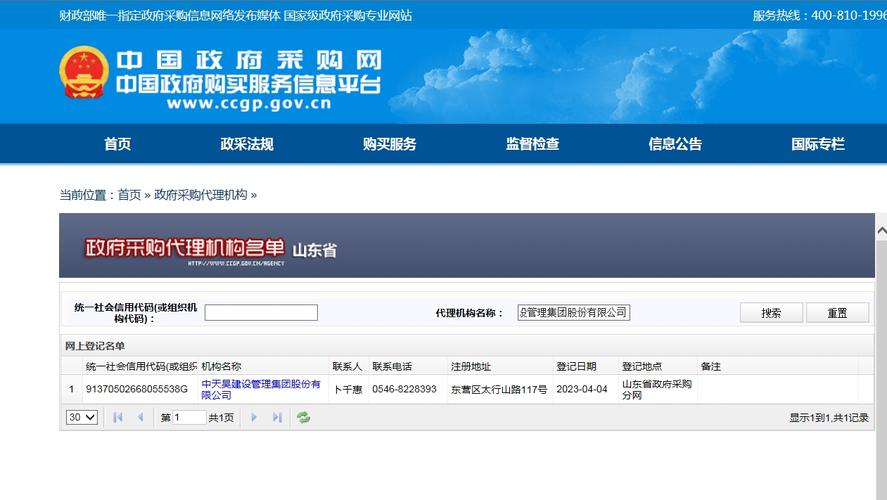Viewport: 887px width, 500px height.
Task: Click address cell 东营区太行山路117号
Action: click(x=499, y=389)
